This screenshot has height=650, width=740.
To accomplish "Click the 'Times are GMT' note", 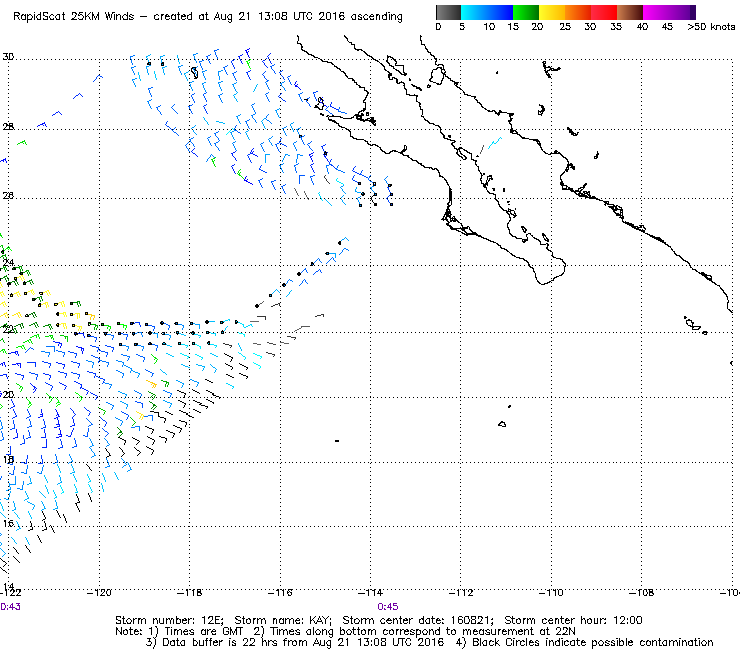I will point(203,632).
